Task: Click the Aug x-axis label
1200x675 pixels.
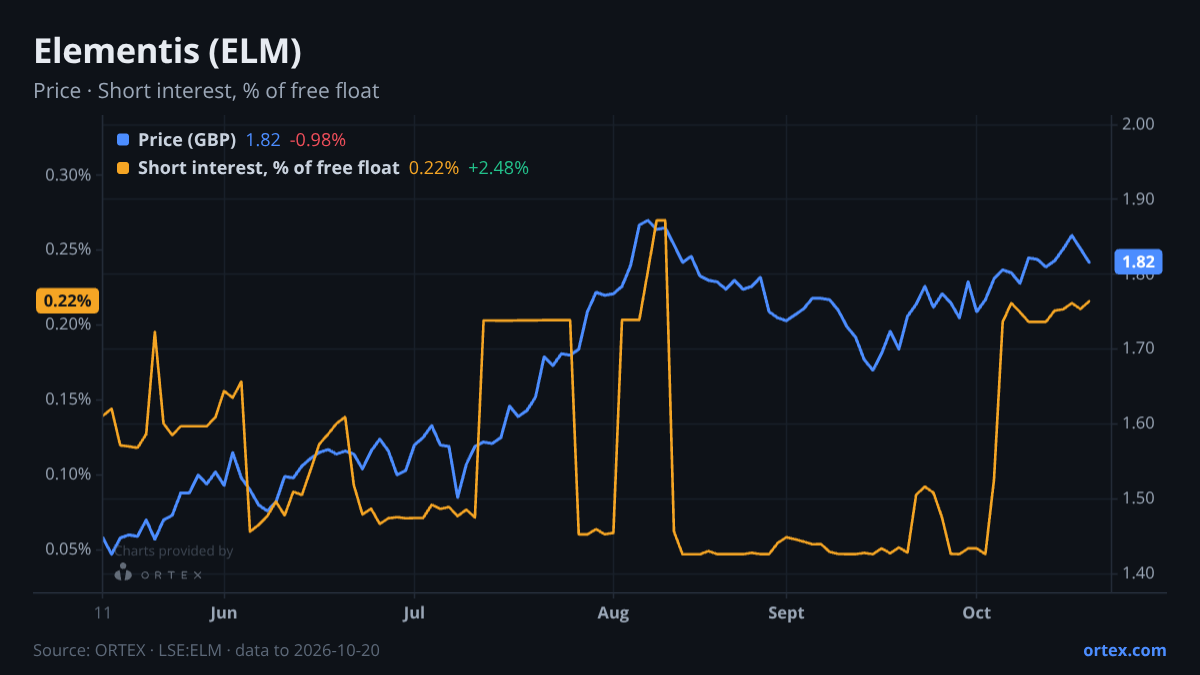Action: [x=613, y=613]
